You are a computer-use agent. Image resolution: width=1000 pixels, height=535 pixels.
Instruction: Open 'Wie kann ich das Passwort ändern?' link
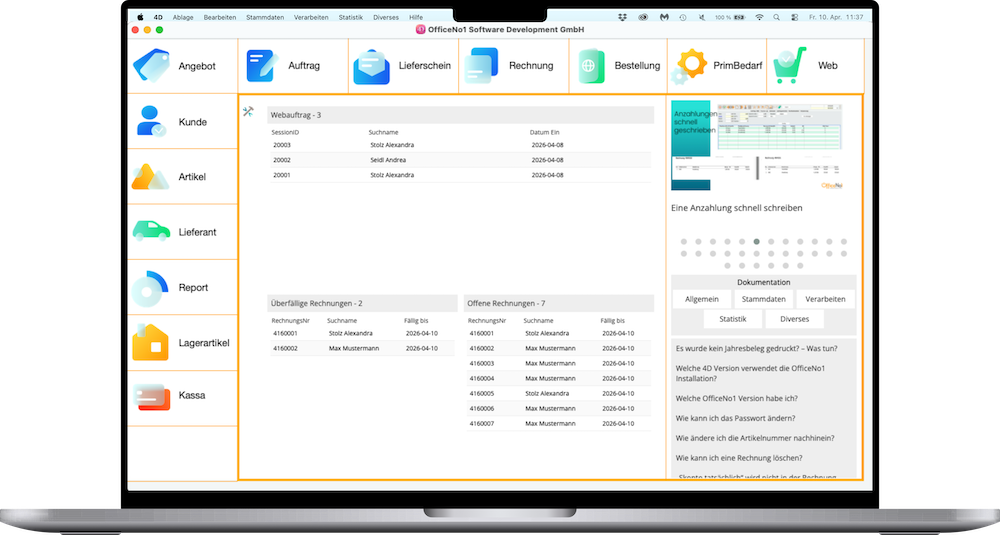coord(743,416)
